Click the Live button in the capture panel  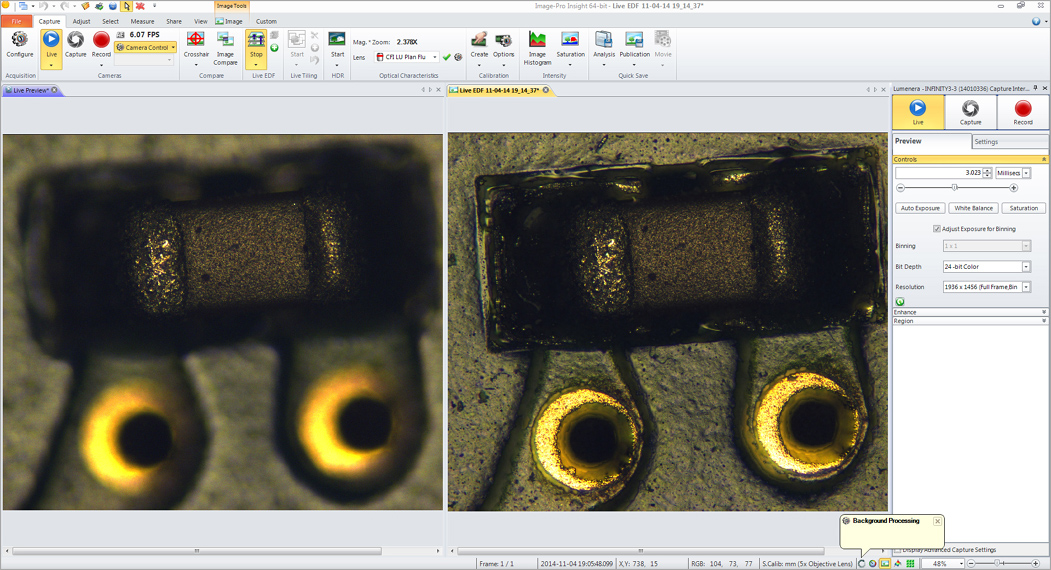point(918,112)
